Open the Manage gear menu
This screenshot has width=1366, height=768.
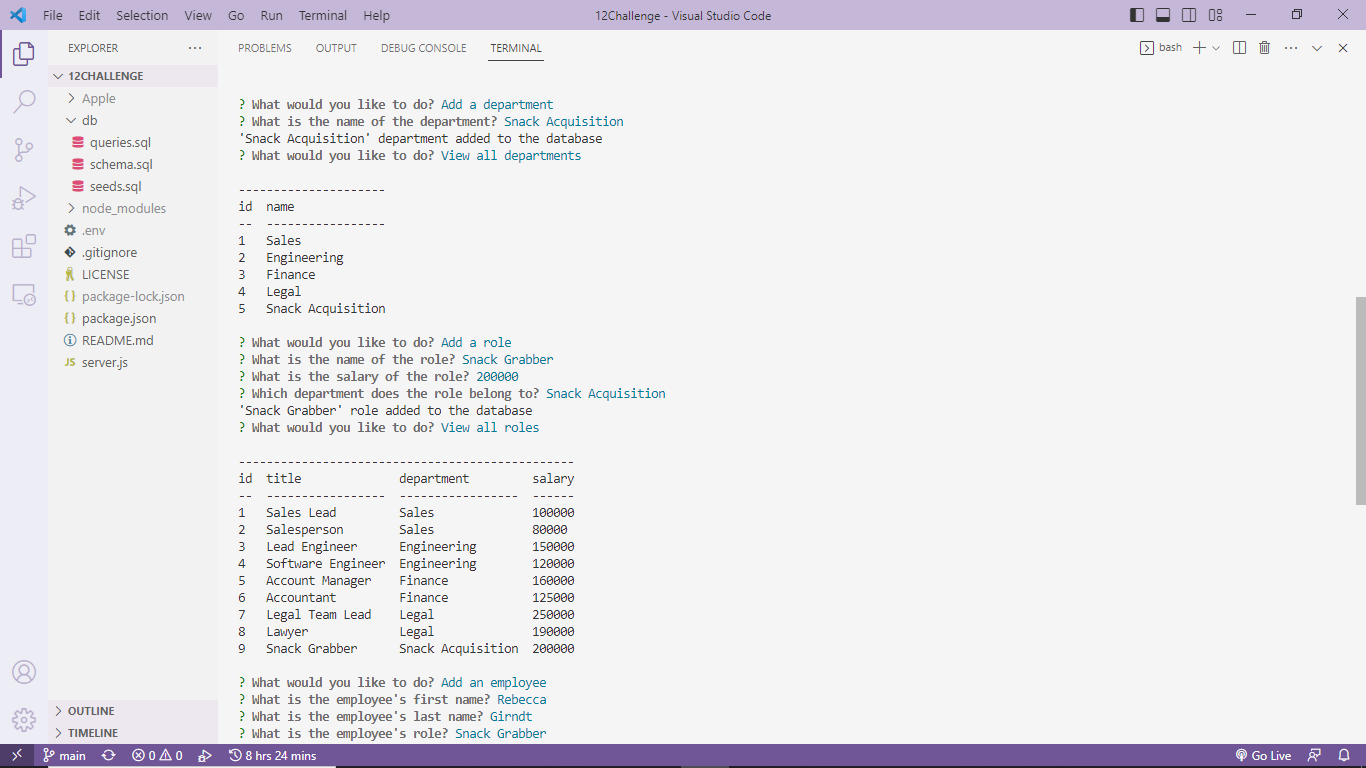pos(24,719)
